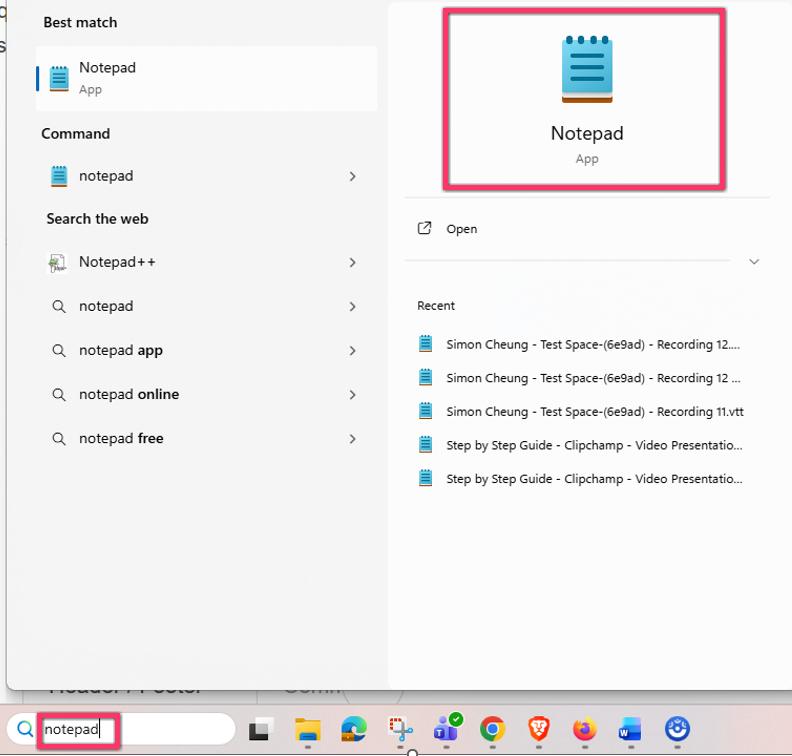Launch Google Chrome from the taskbar
This screenshot has height=756, width=792.
pyautogui.click(x=492, y=729)
